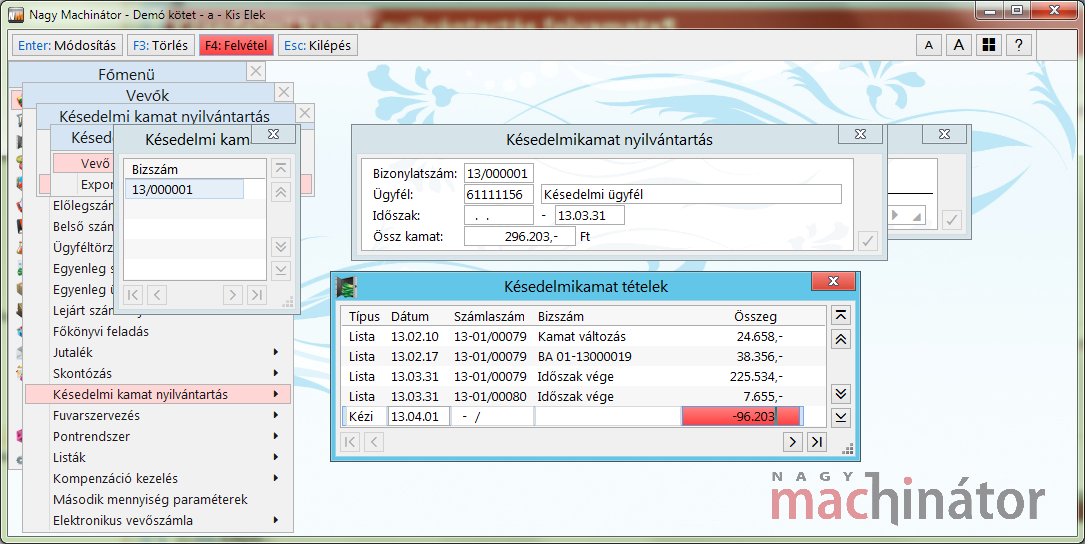
Task: Close the Késedelmikamat nyilvántartás form window
Action: (x=860, y=134)
